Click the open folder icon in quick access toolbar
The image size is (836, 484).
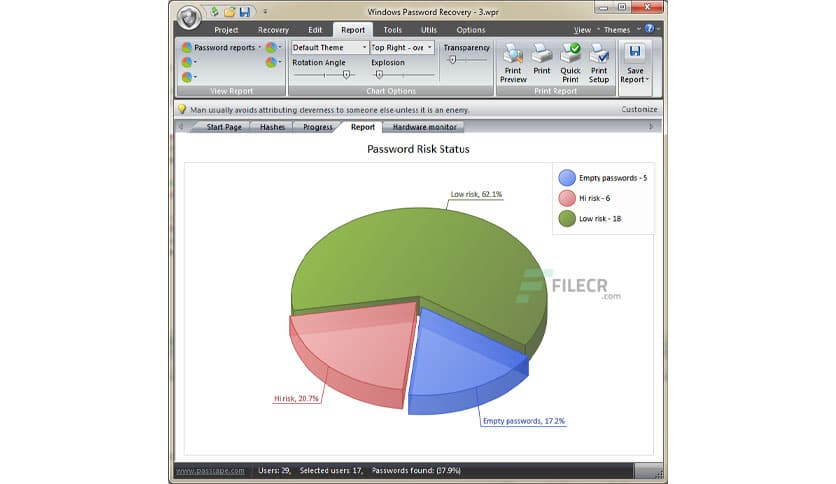(230, 12)
